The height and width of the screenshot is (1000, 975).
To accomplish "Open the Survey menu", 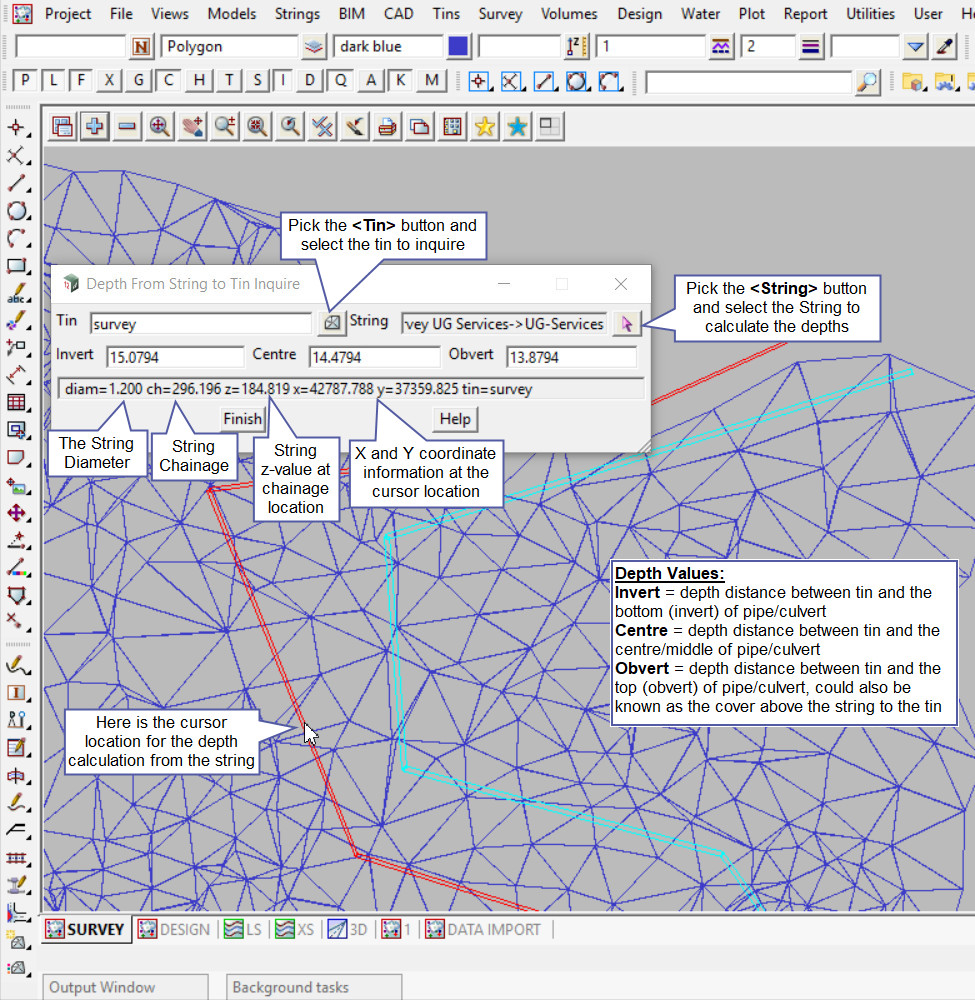I will pyautogui.click(x=500, y=14).
